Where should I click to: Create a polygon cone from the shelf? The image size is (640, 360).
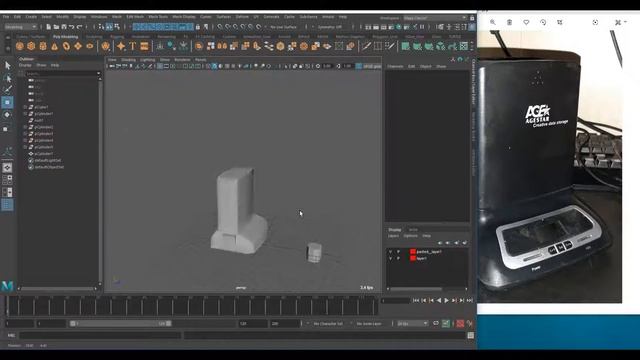(x=54, y=47)
